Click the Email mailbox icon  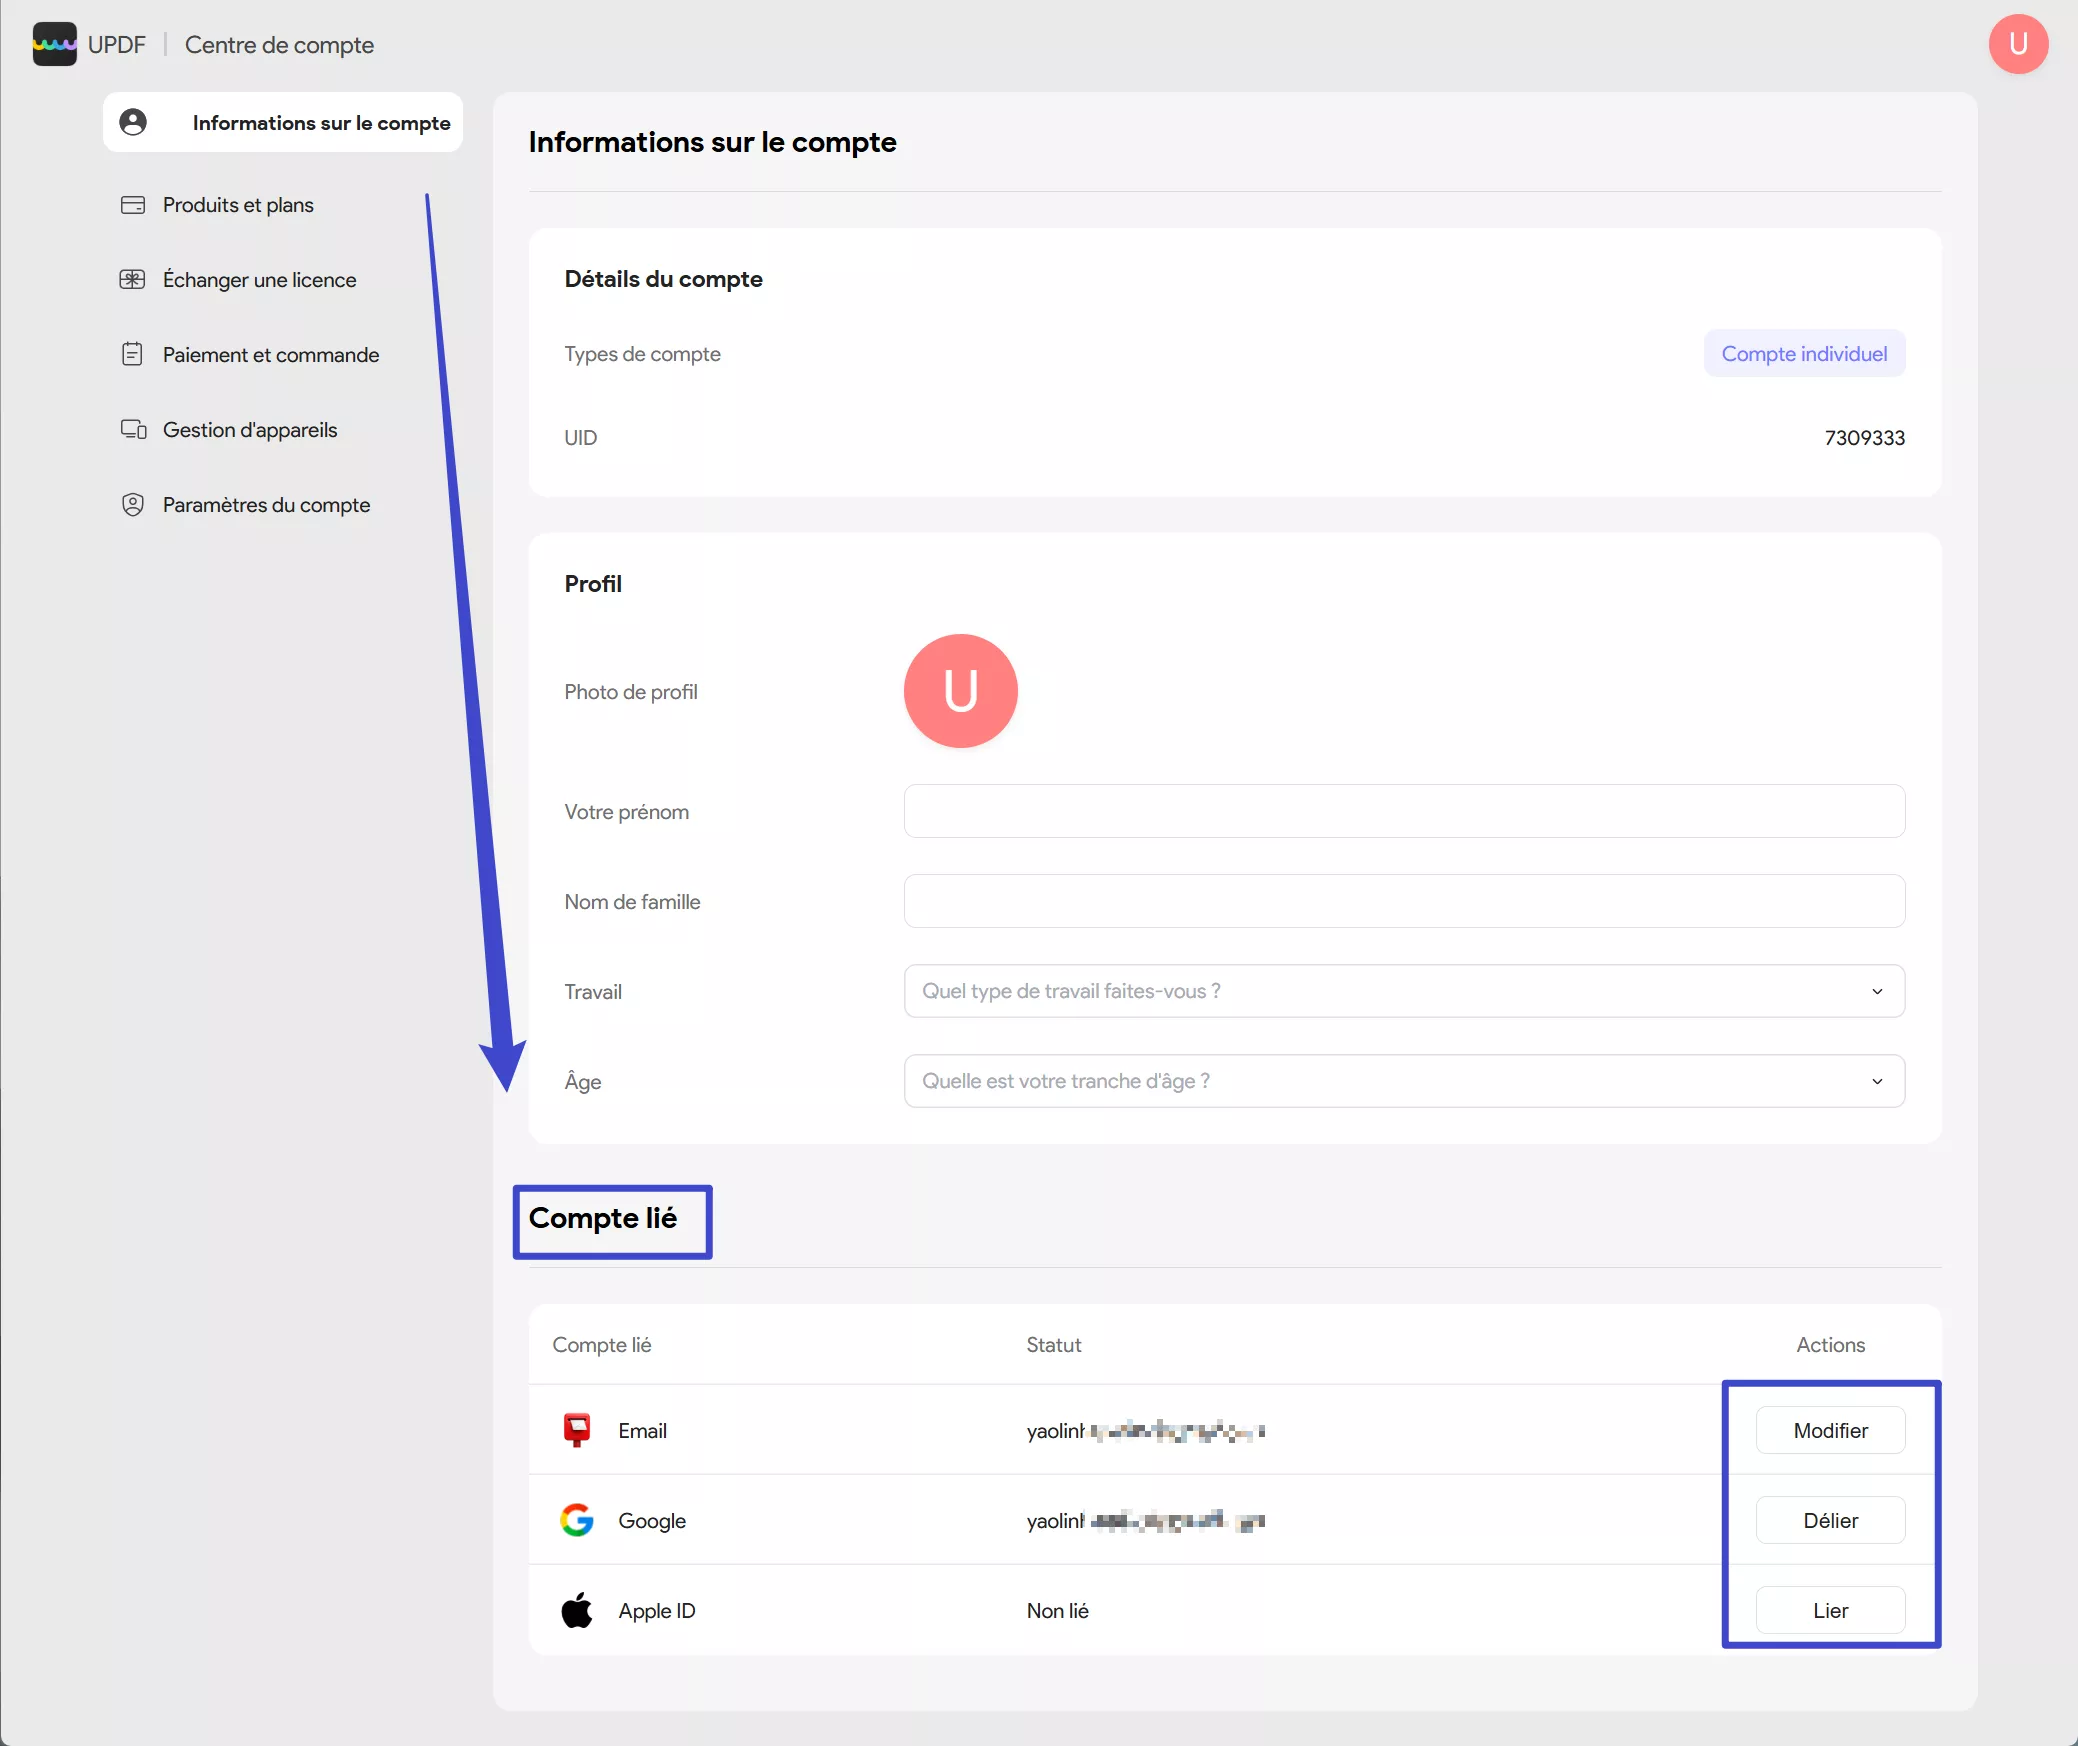(577, 1430)
